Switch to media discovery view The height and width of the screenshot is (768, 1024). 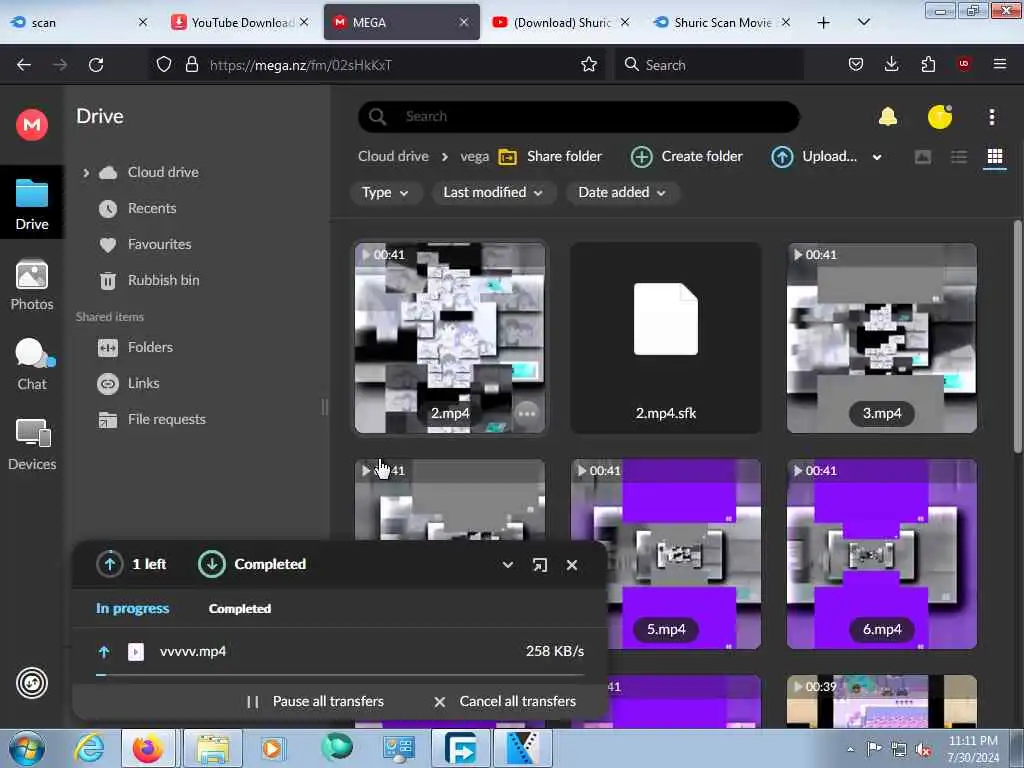coord(922,157)
